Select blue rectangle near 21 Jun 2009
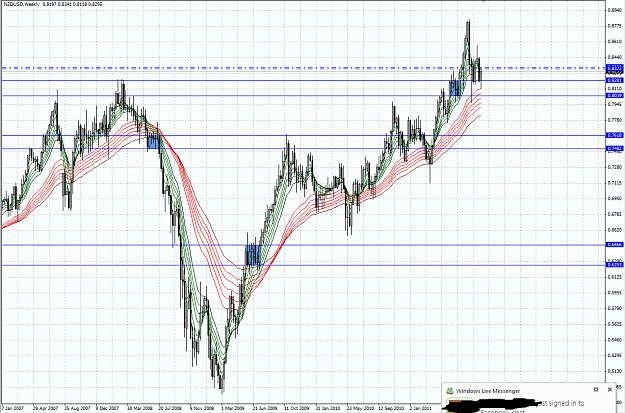625x413 pixels. coord(253,255)
